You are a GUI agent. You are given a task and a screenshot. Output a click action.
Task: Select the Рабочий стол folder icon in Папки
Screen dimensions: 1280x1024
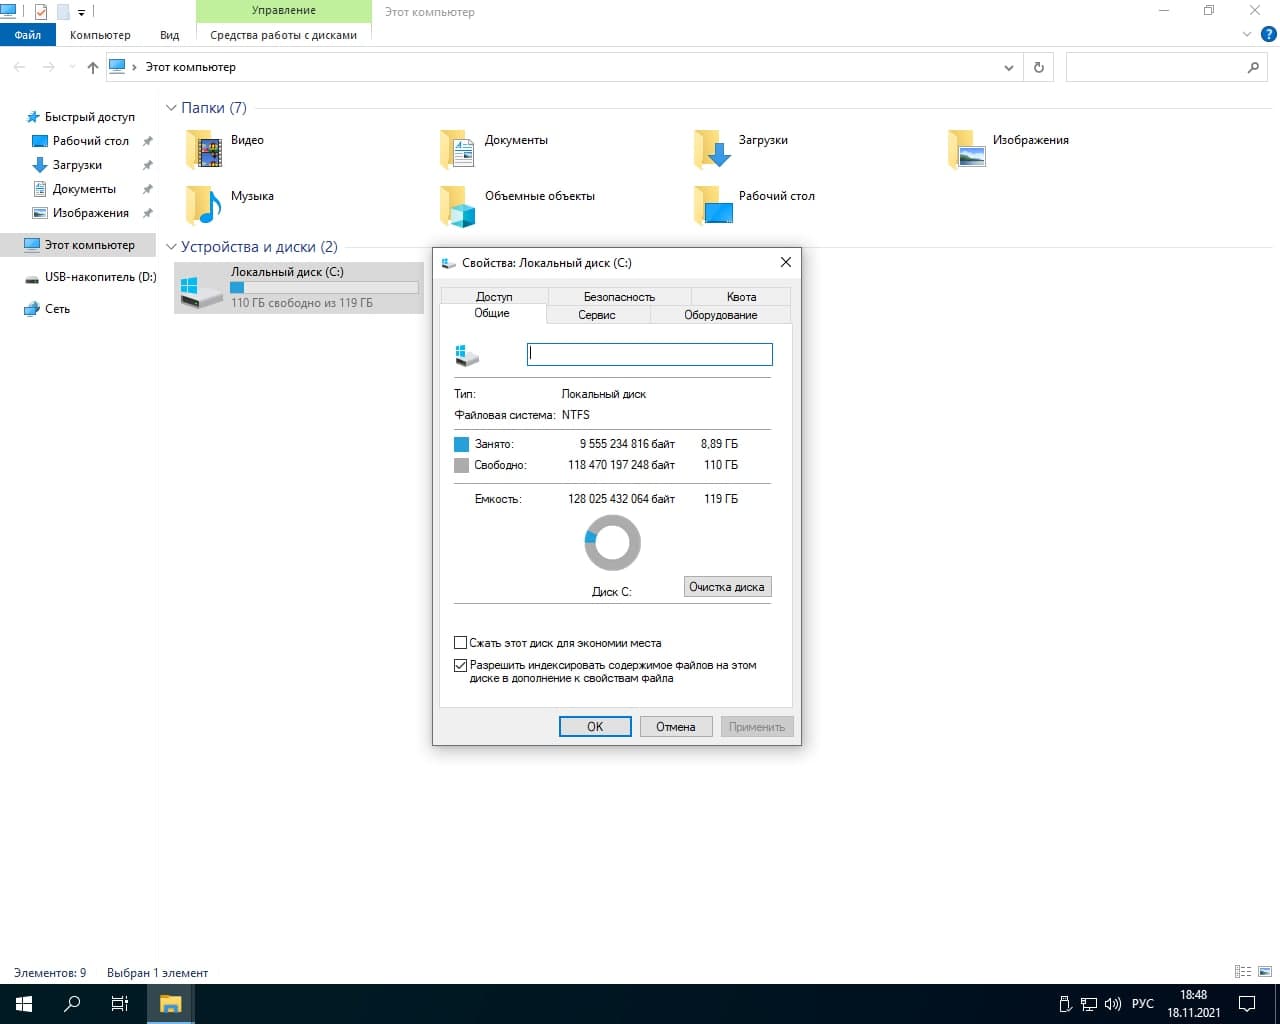pyautogui.click(x=712, y=205)
